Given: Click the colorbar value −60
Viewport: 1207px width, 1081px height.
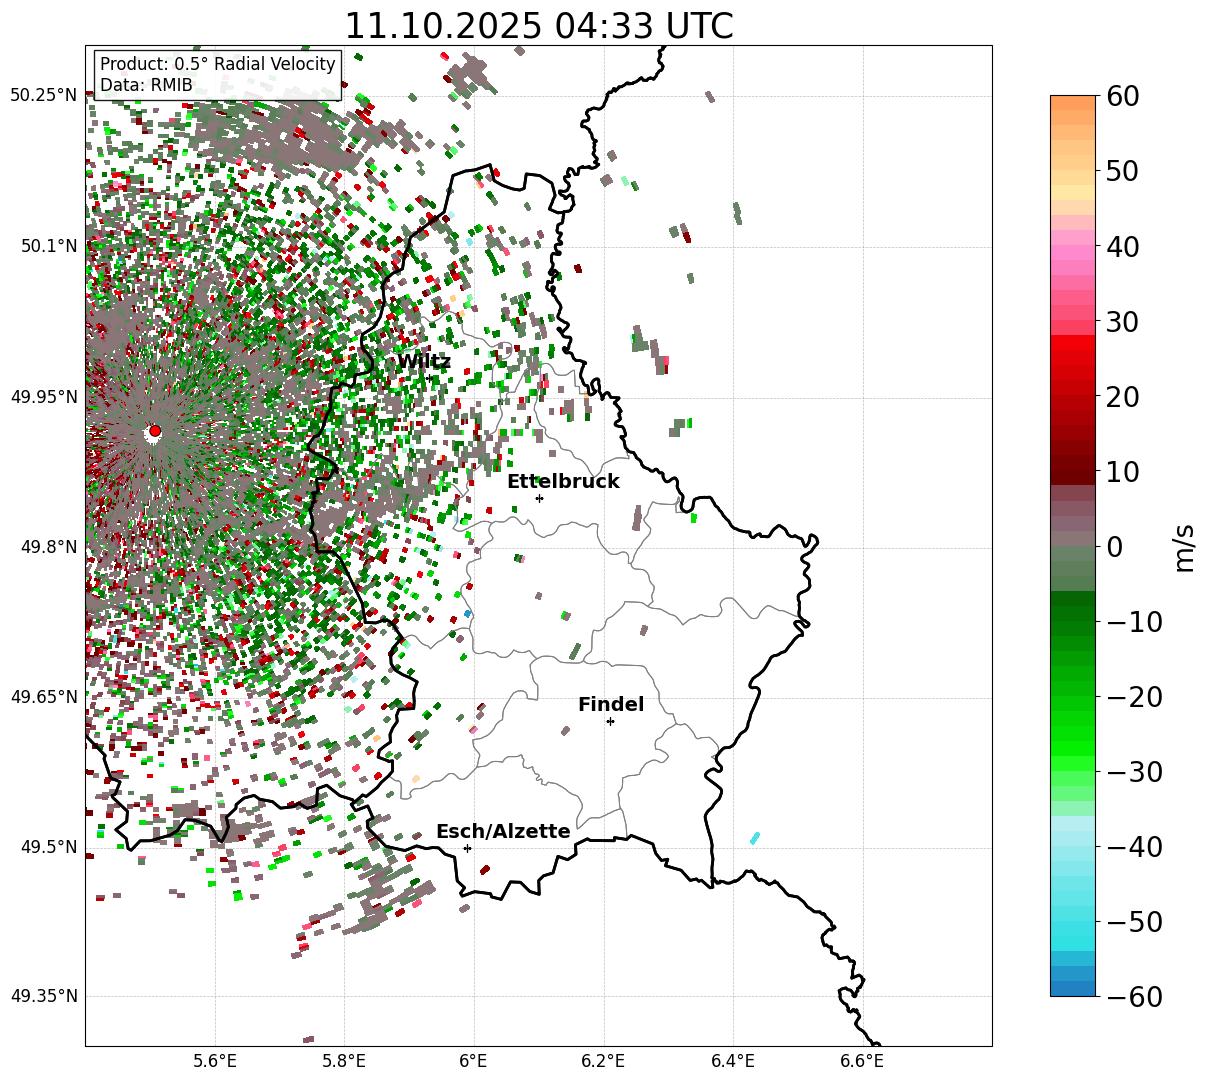Looking at the screenshot, I should pyautogui.click(x=1134, y=996).
